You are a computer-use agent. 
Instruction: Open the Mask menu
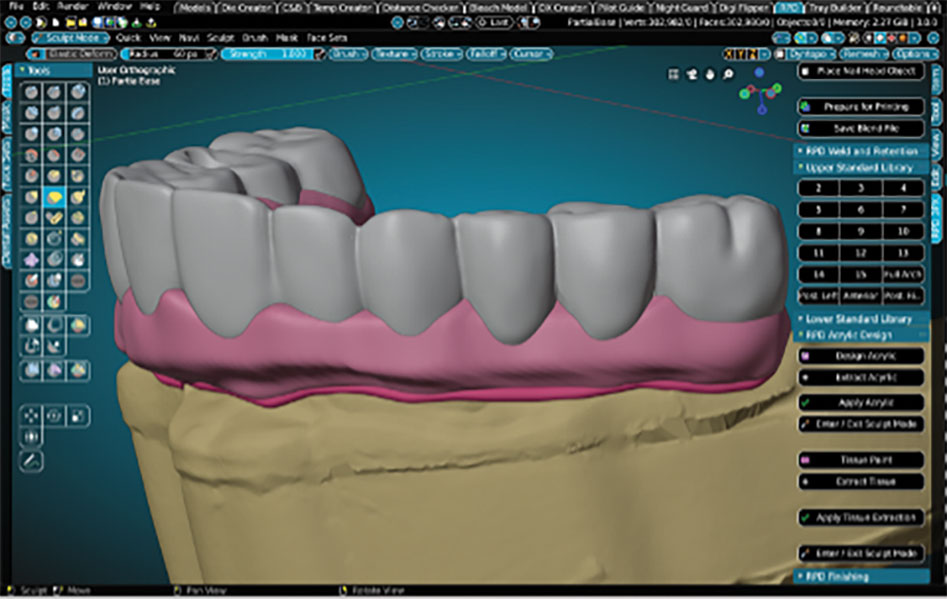pyautogui.click(x=286, y=37)
